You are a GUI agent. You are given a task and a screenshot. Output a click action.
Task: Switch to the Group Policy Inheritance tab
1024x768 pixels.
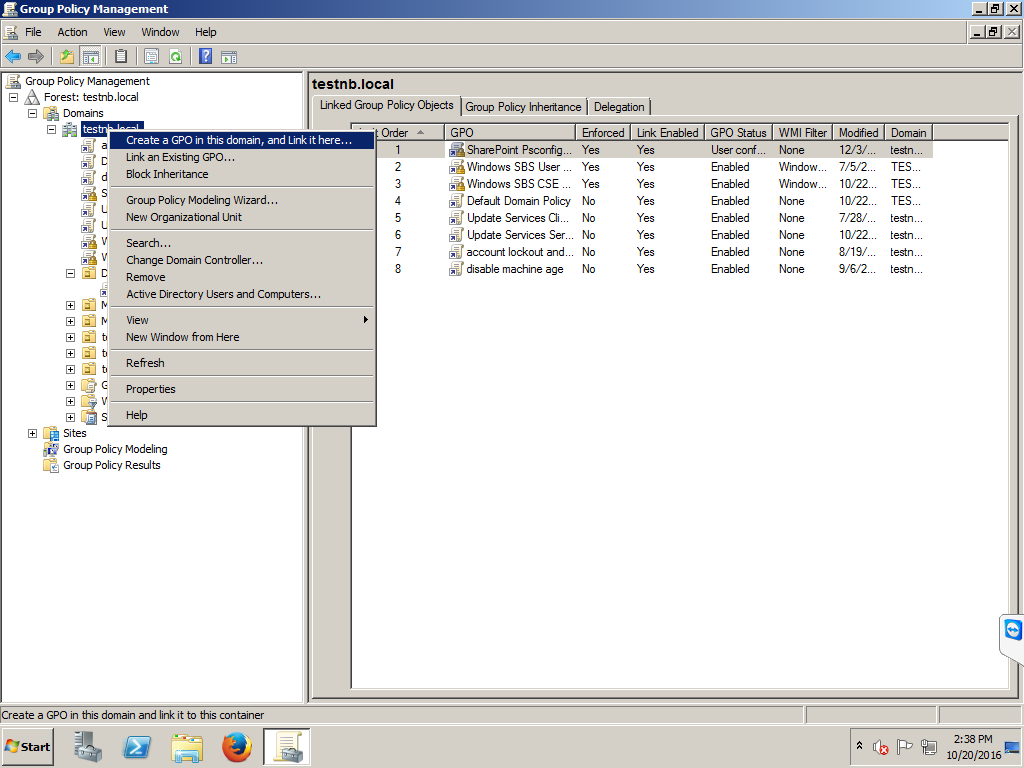coord(523,106)
